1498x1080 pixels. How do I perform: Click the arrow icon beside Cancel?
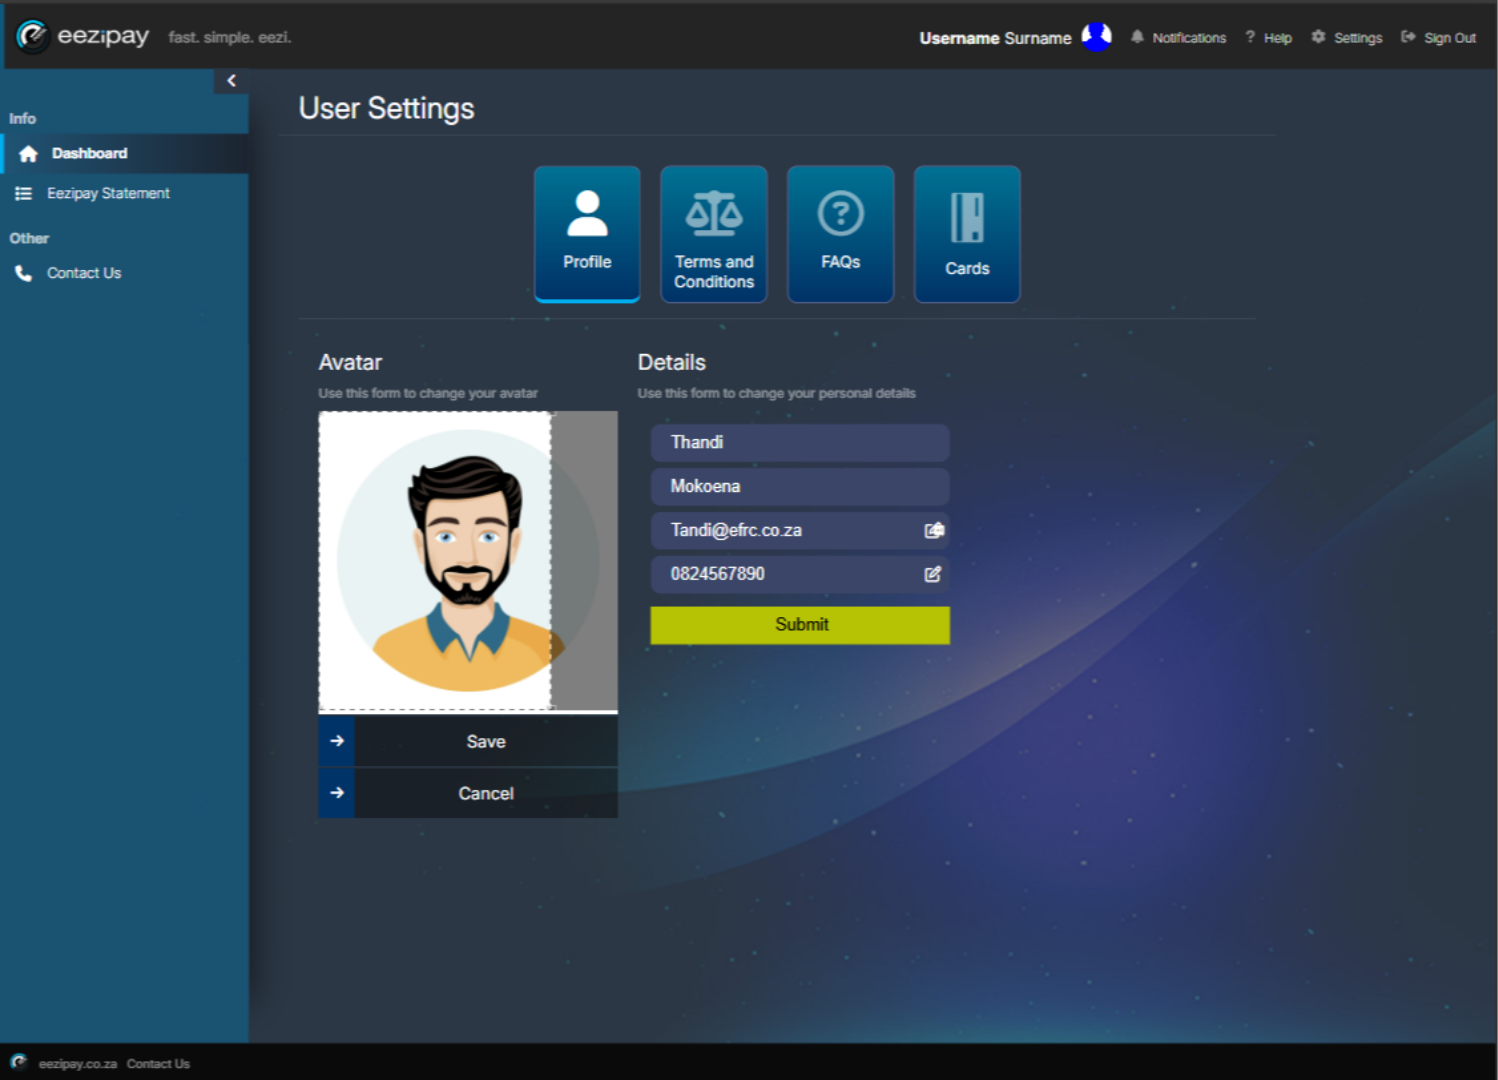click(337, 793)
